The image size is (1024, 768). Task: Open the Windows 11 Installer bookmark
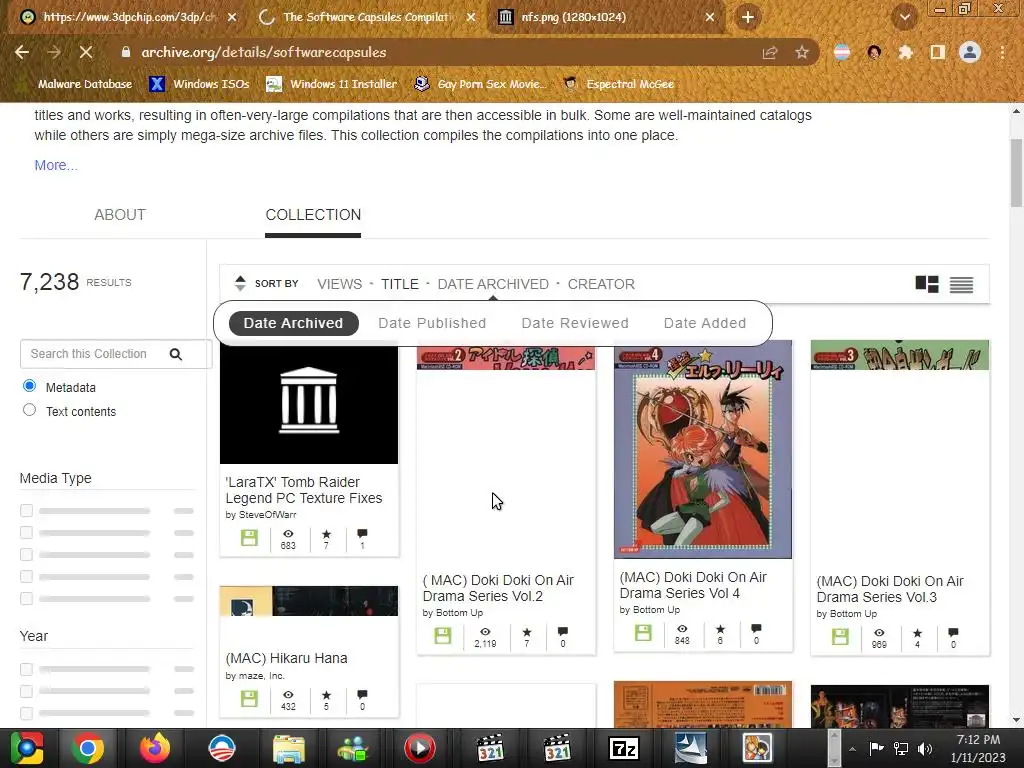point(332,84)
